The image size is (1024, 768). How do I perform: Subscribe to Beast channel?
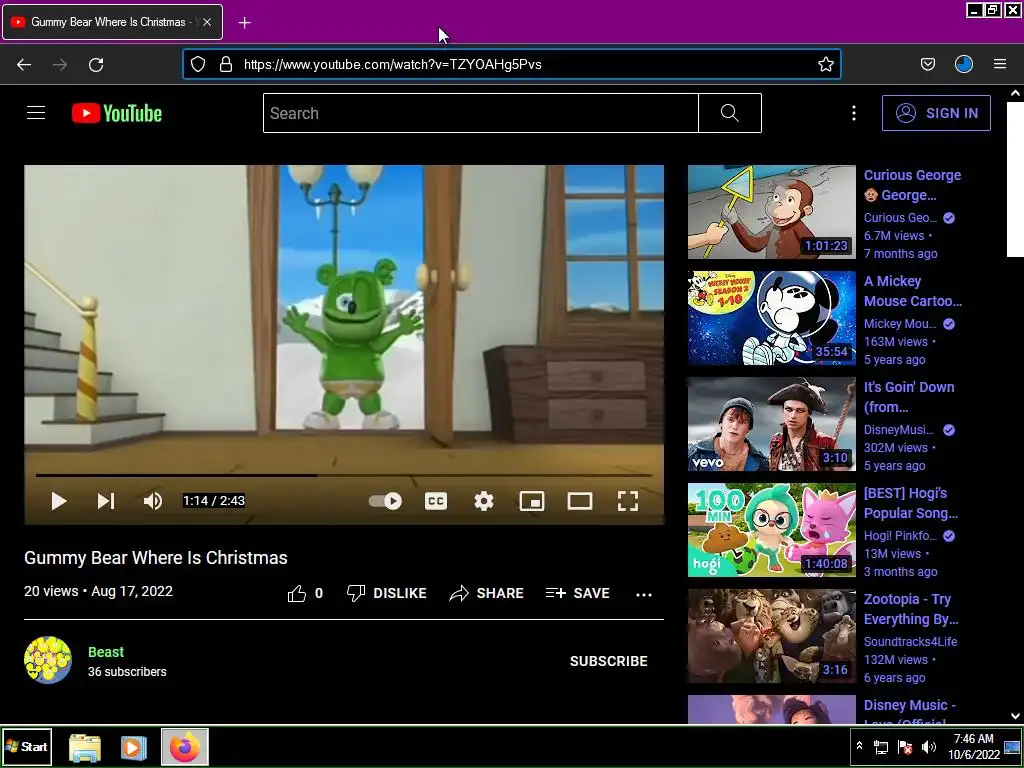point(609,661)
